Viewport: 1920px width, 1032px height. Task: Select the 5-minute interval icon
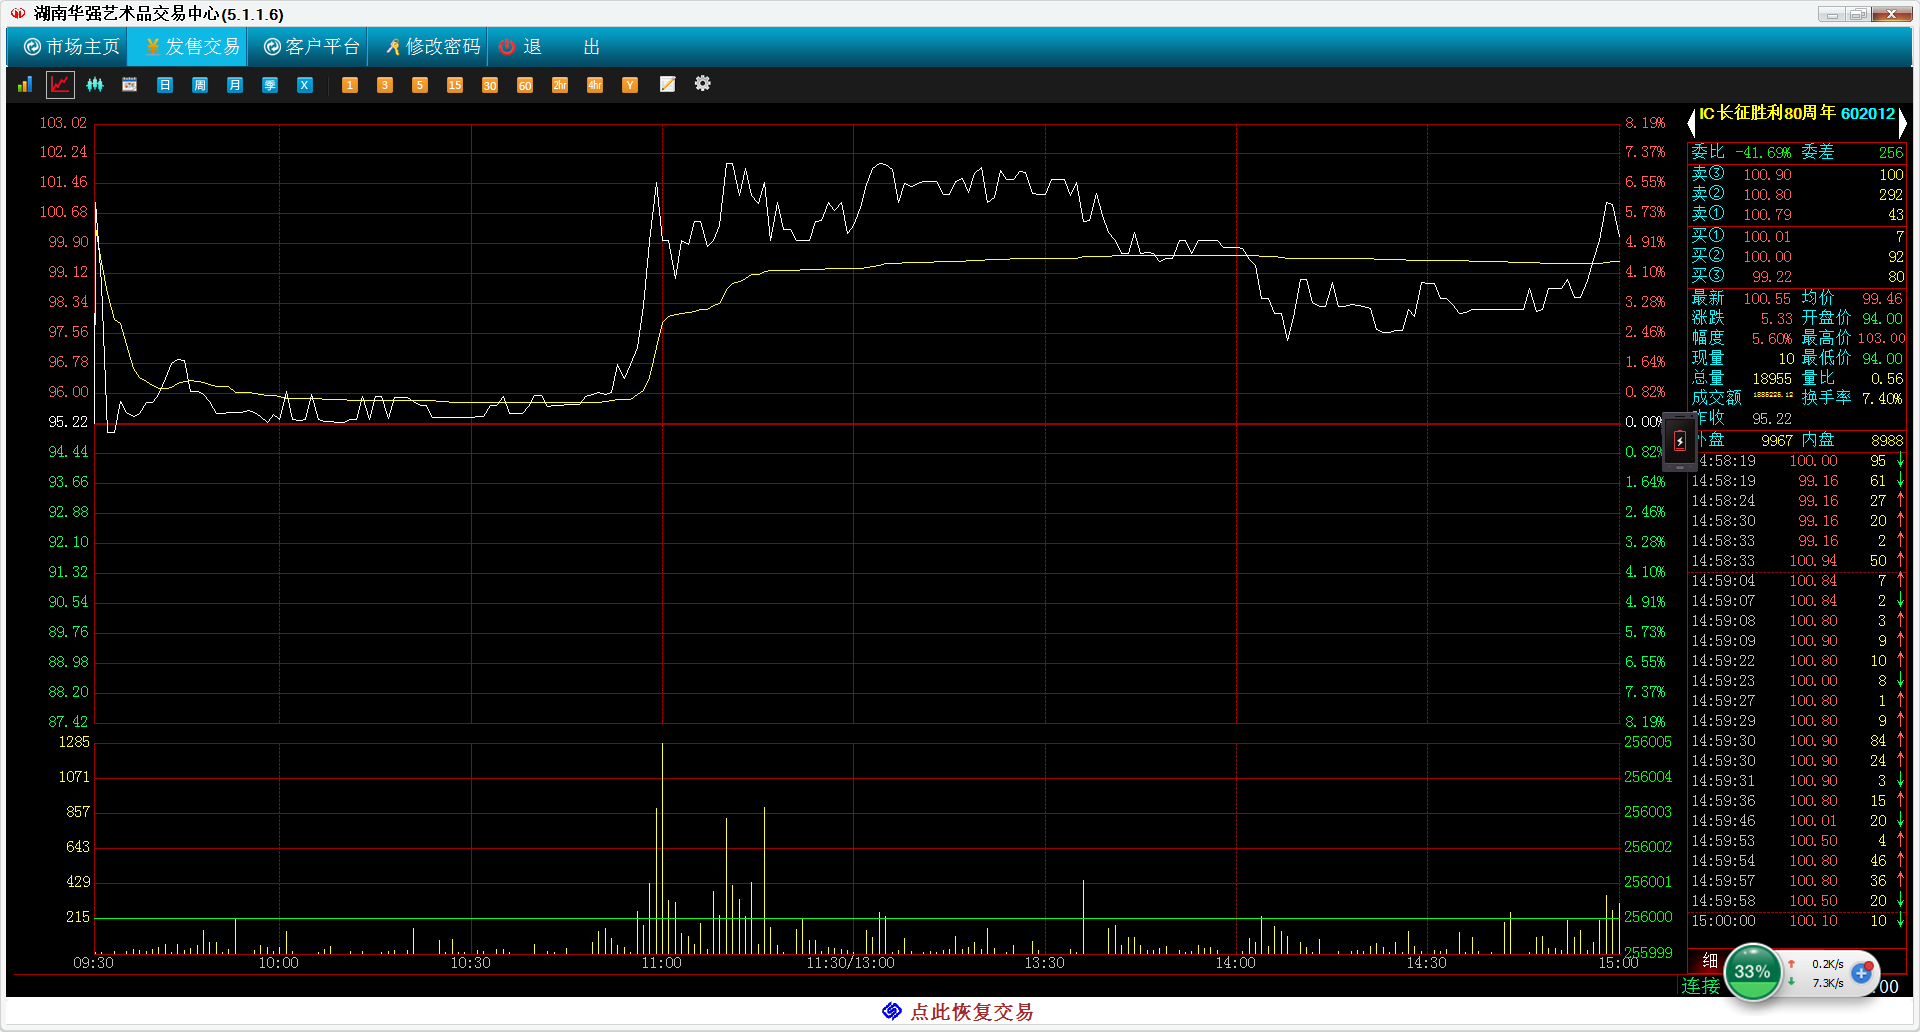pyautogui.click(x=420, y=85)
